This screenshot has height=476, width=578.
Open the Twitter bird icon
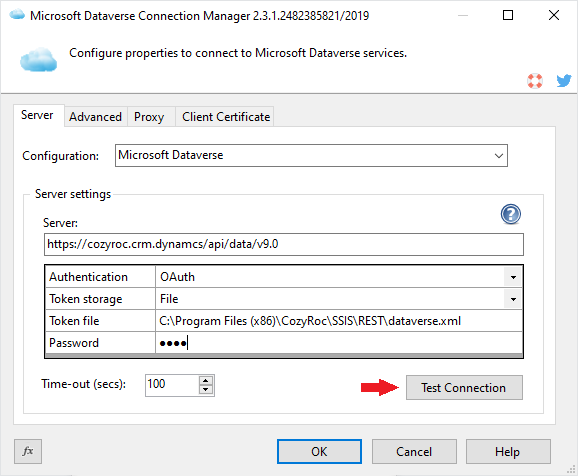tap(564, 80)
